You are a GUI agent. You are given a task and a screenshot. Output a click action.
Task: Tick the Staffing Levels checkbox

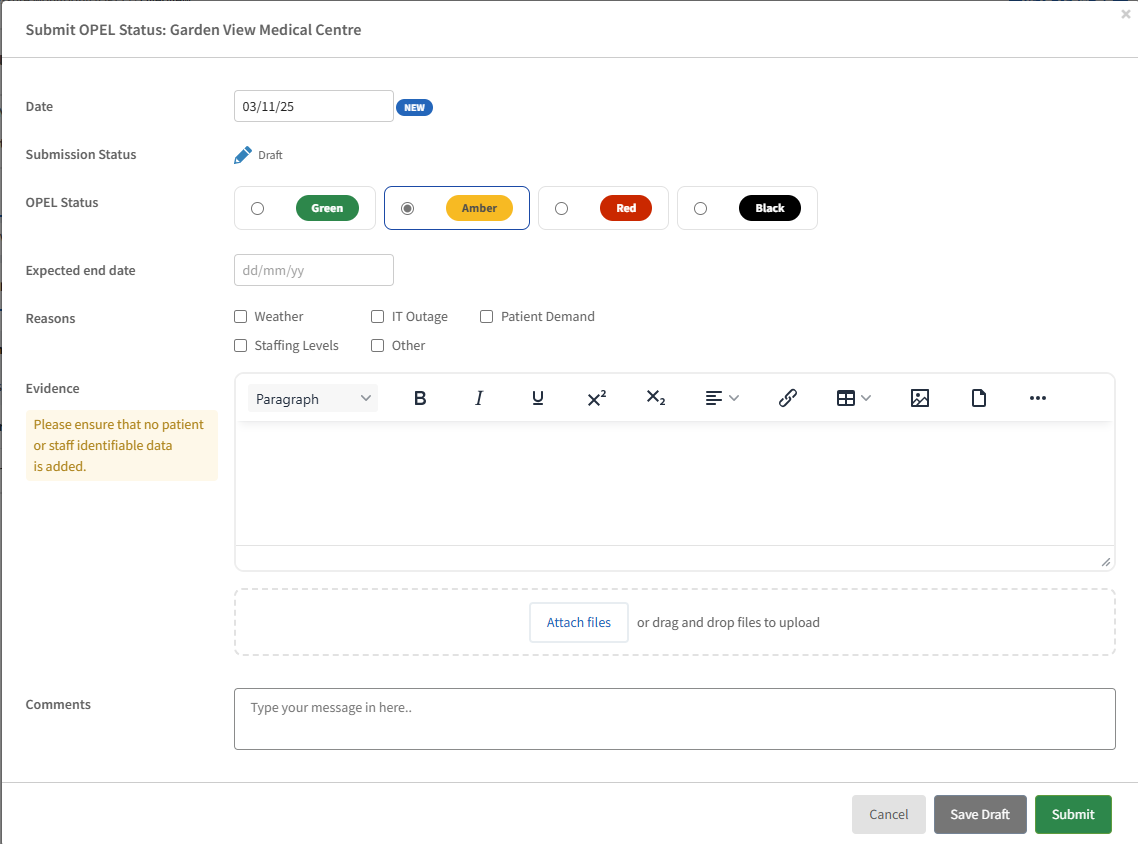click(240, 345)
